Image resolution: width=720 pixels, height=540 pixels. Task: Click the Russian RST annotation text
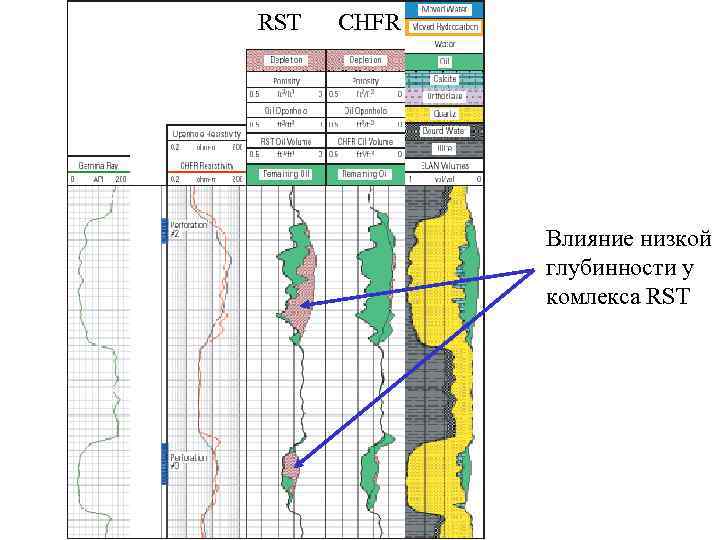[x=628, y=268]
